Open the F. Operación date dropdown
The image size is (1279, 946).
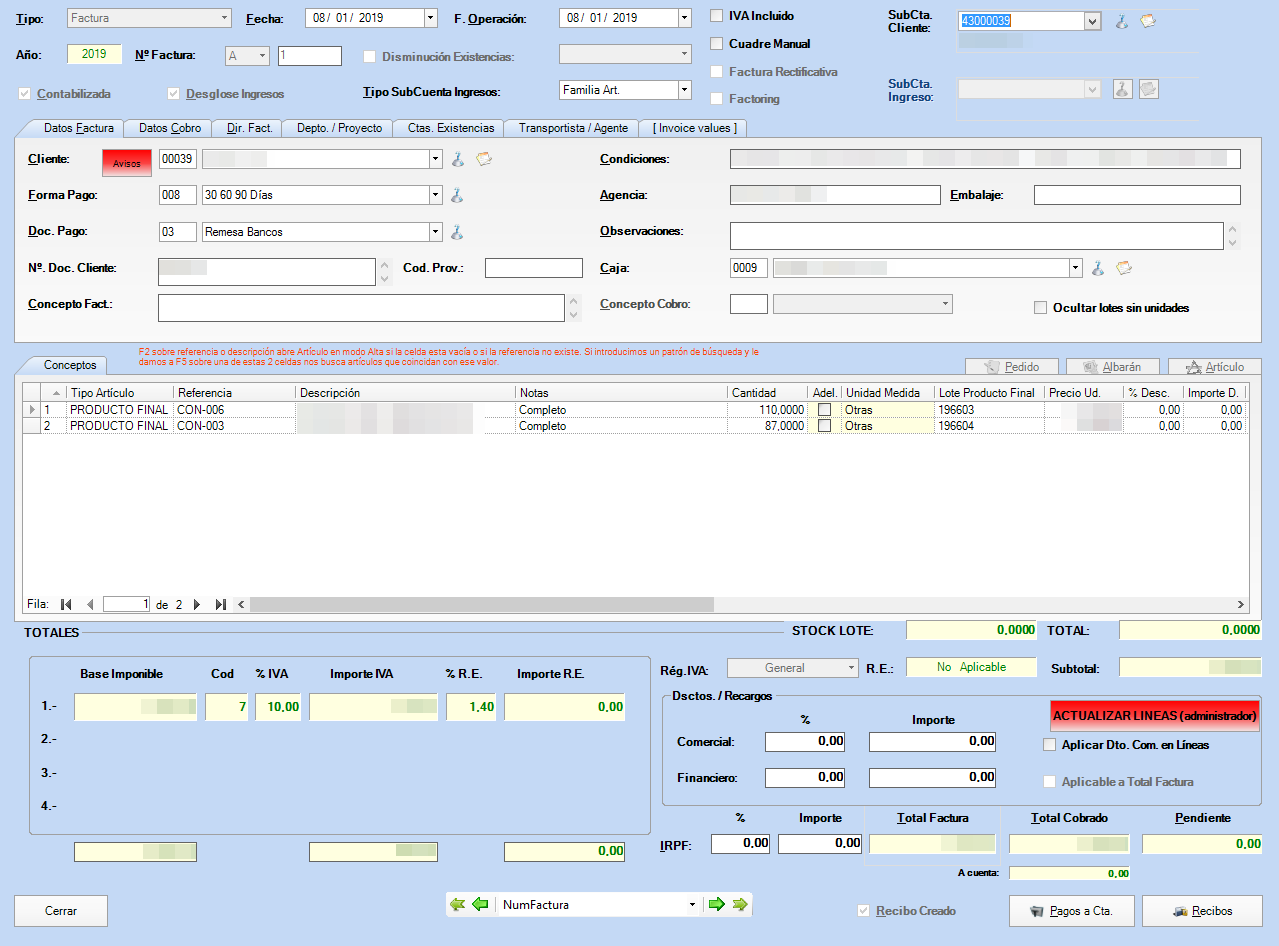point(685,18)
